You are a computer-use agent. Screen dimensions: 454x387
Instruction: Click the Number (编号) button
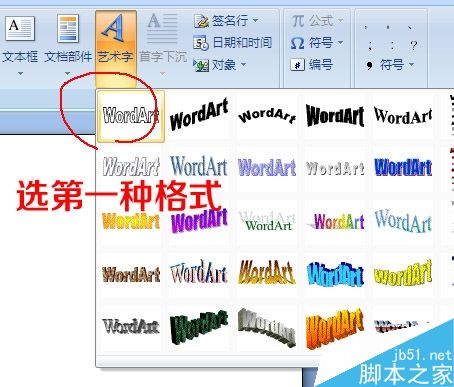312,64
